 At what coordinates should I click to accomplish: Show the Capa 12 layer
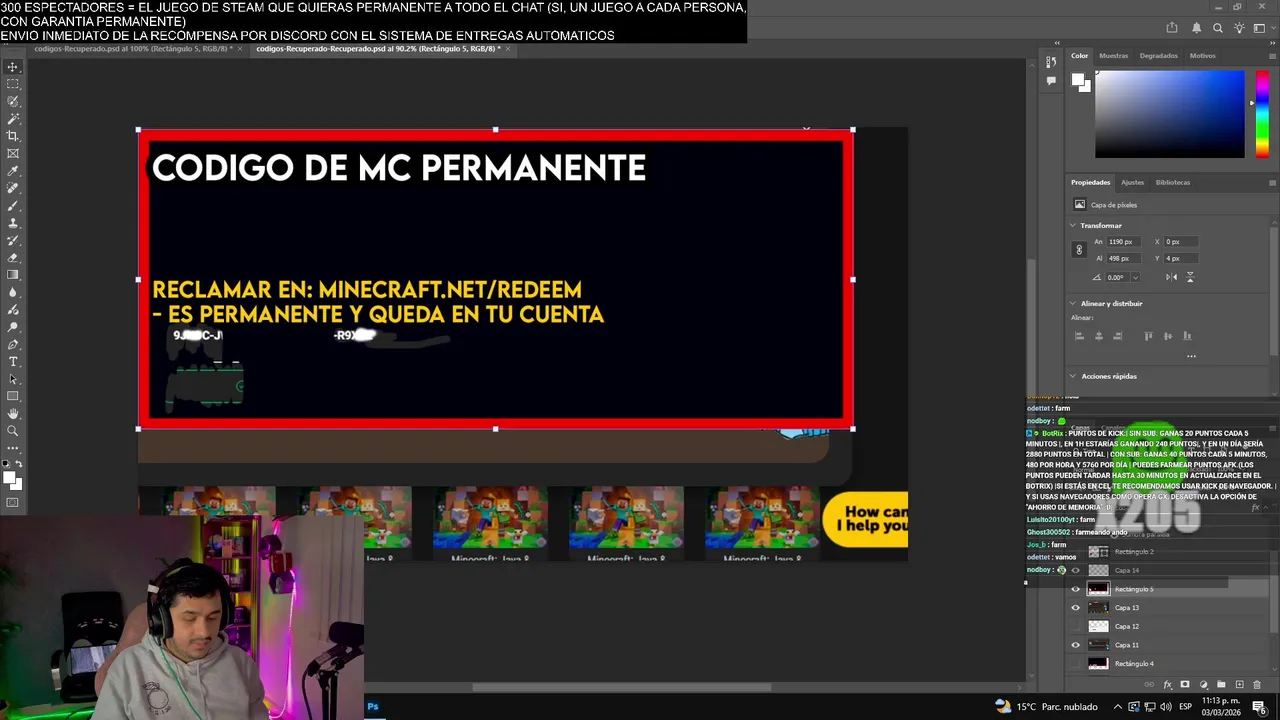pos(1076,626)
